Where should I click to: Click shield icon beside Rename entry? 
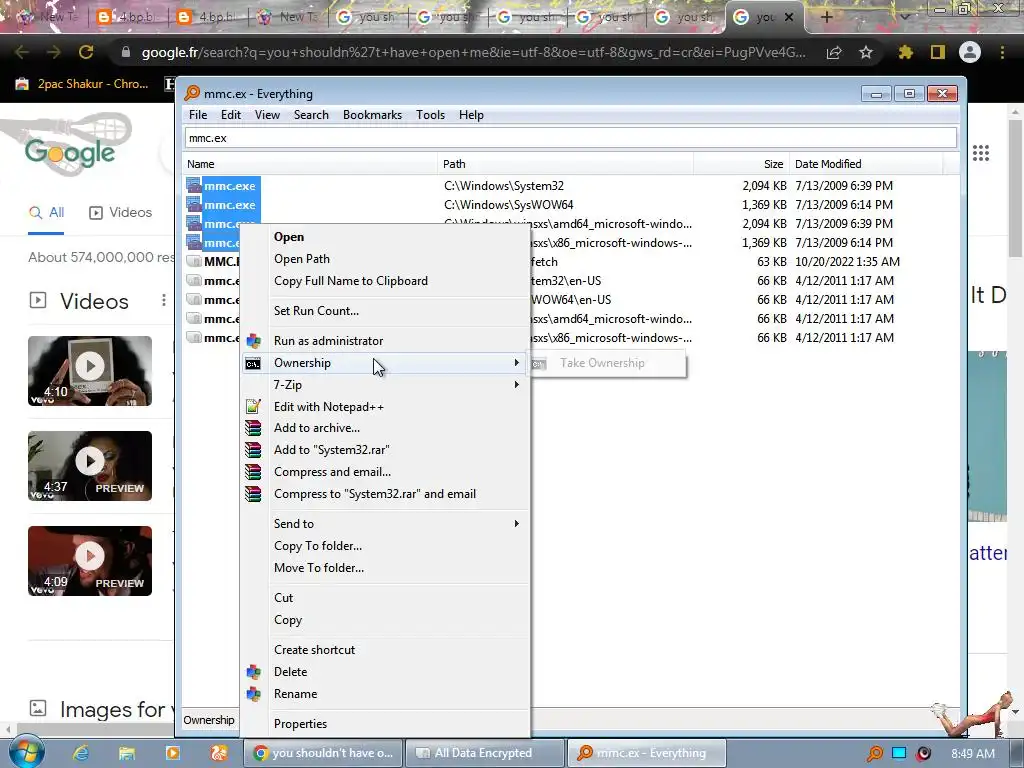(253, 694)
